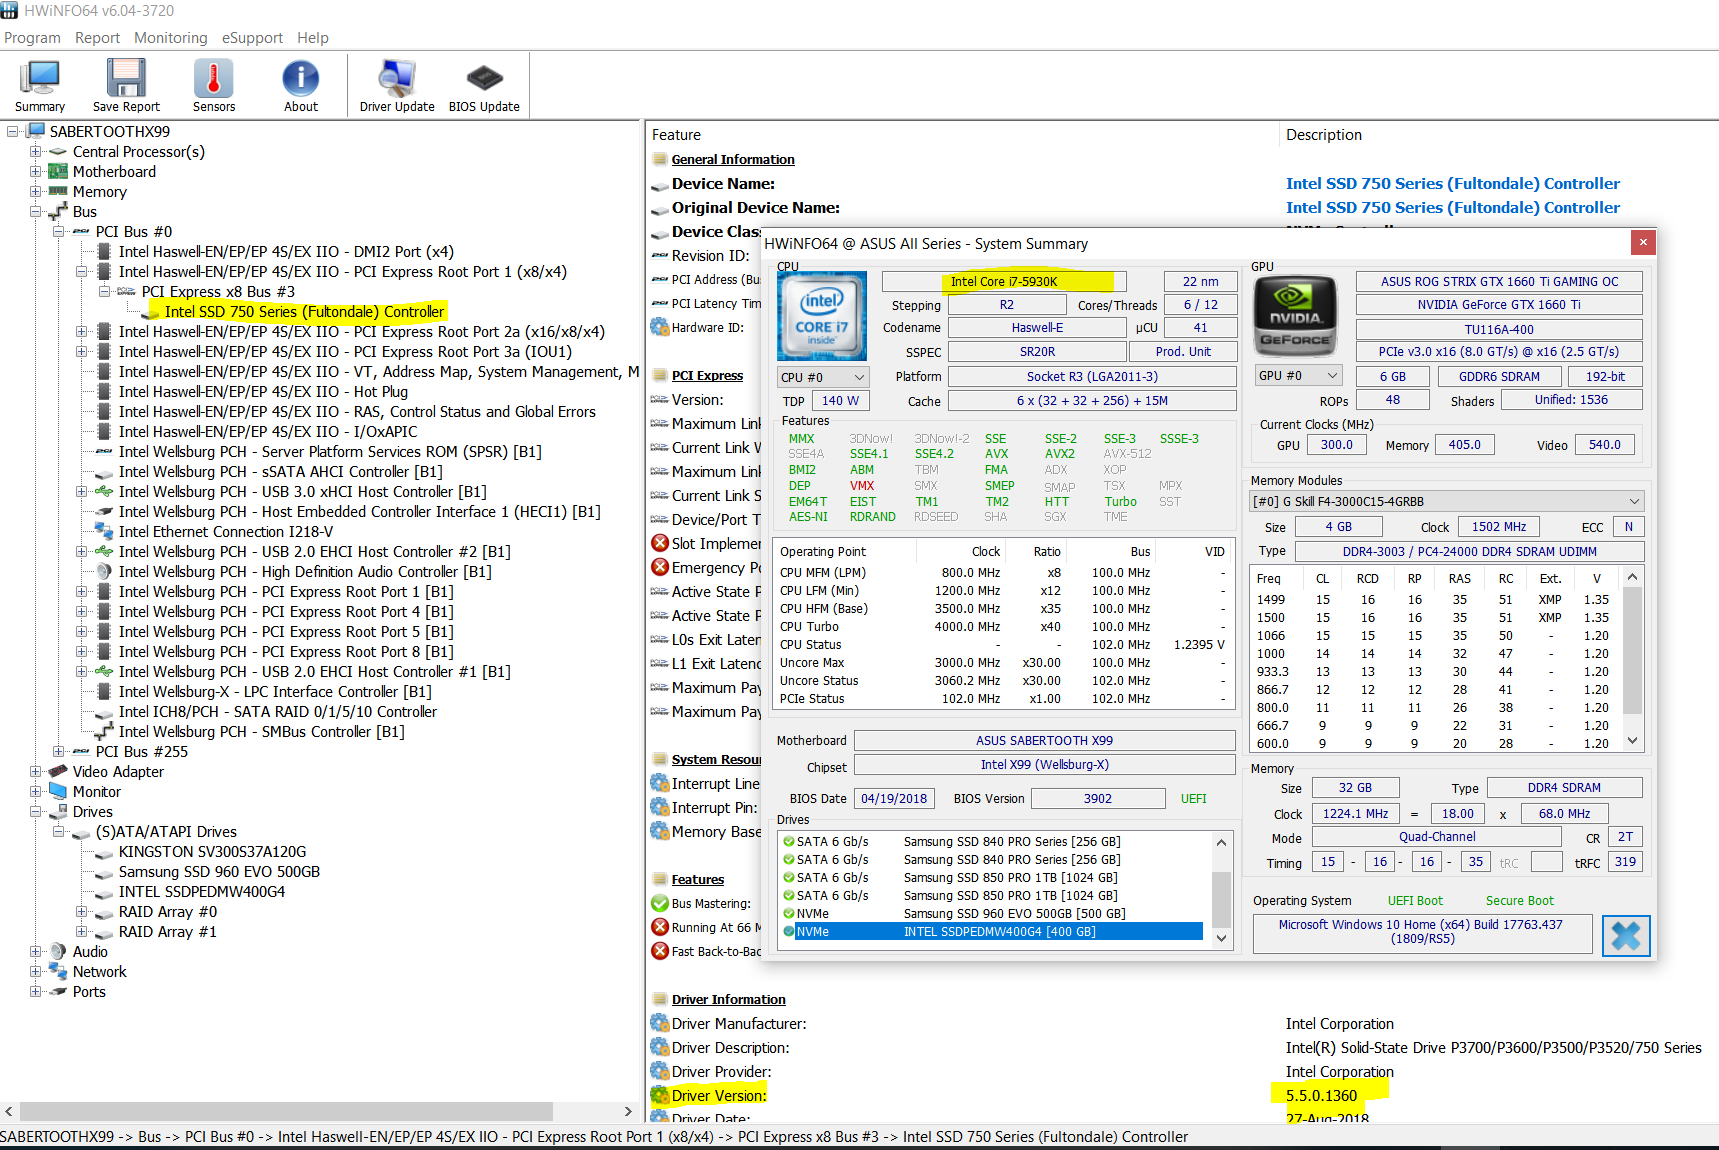The width and height of the screenshot is (1719, 1150).
Task: Close the System Summary window
Action: tap(1643, 242)
